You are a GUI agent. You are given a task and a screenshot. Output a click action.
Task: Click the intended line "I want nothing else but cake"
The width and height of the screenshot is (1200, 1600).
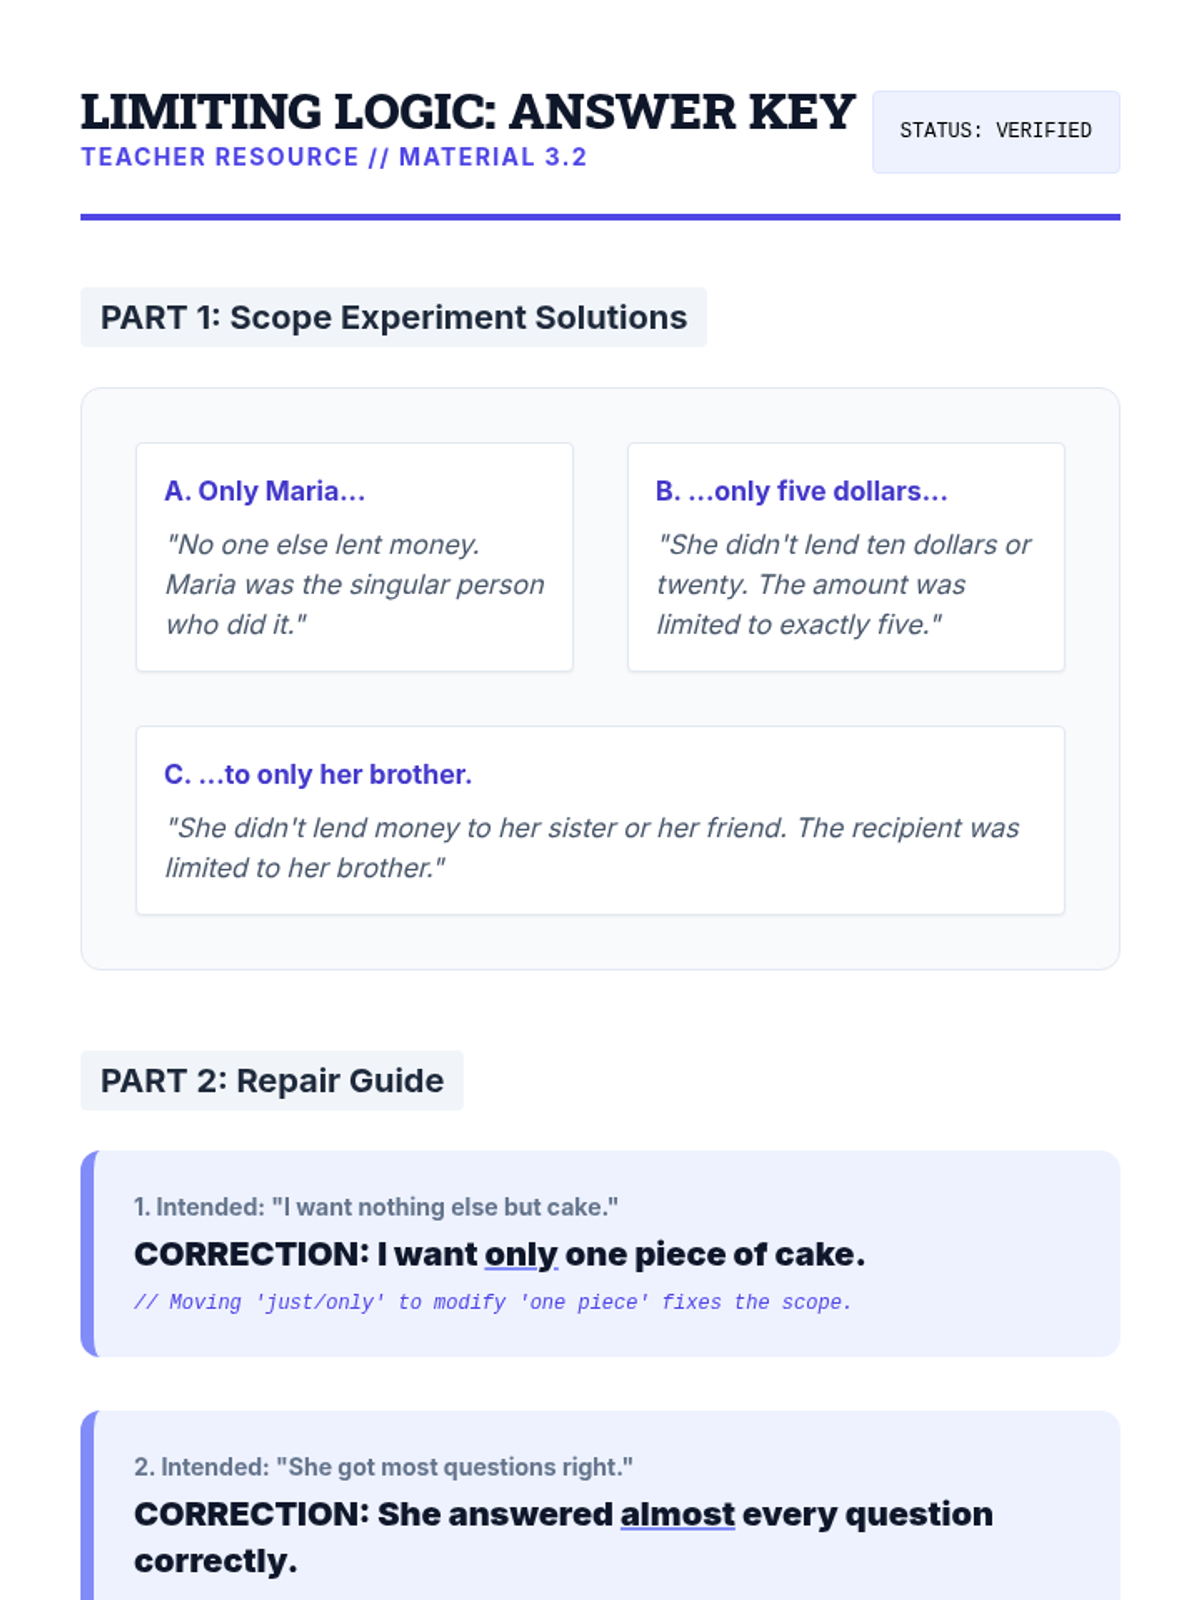376,1207
